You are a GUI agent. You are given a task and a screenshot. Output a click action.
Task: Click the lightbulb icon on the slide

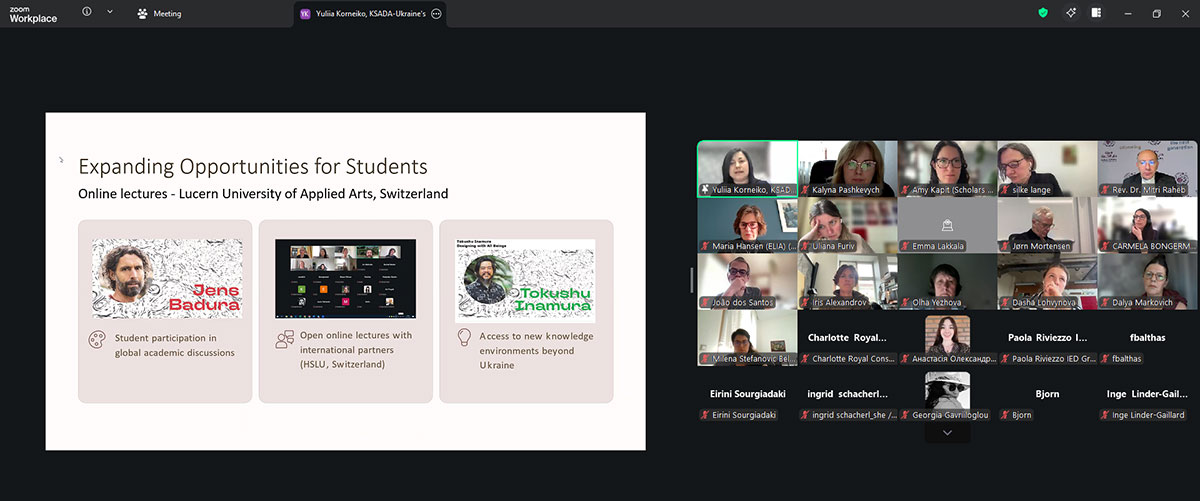point(464,337)
